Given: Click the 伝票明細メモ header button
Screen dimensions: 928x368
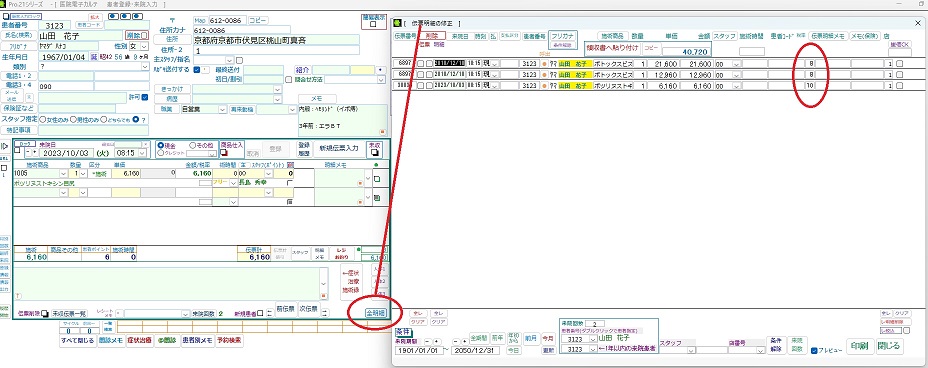Looking at the screenshot, I should click(828, 36).
